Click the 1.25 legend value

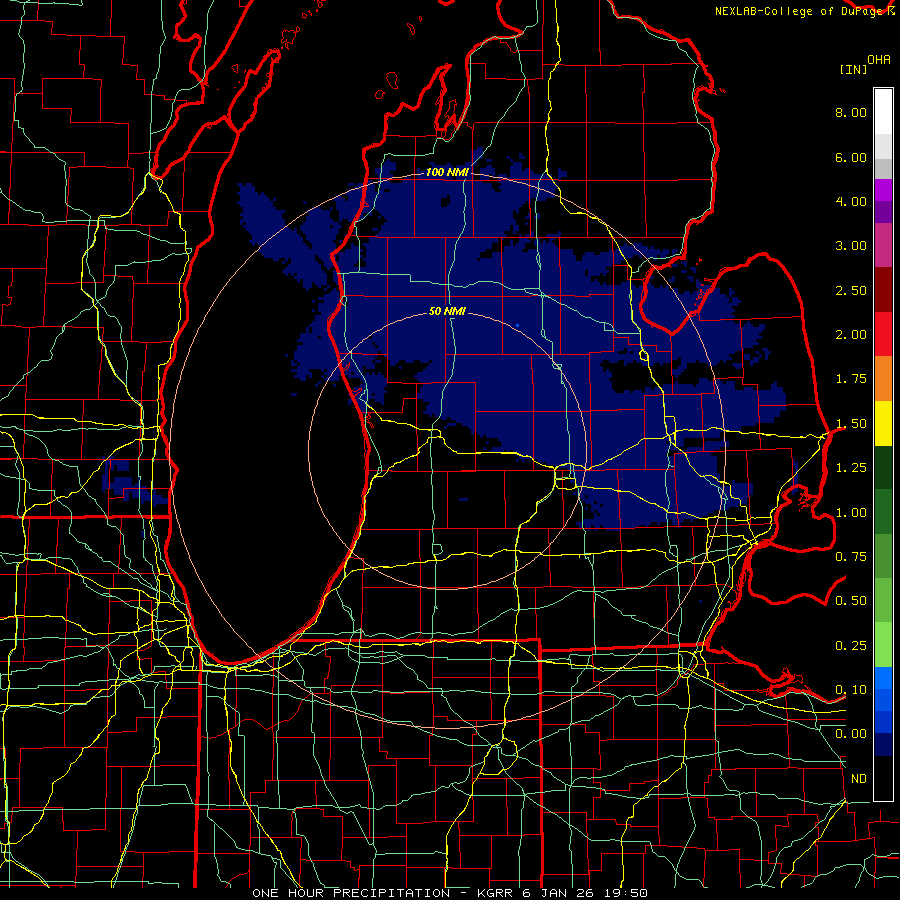[851, 468]
